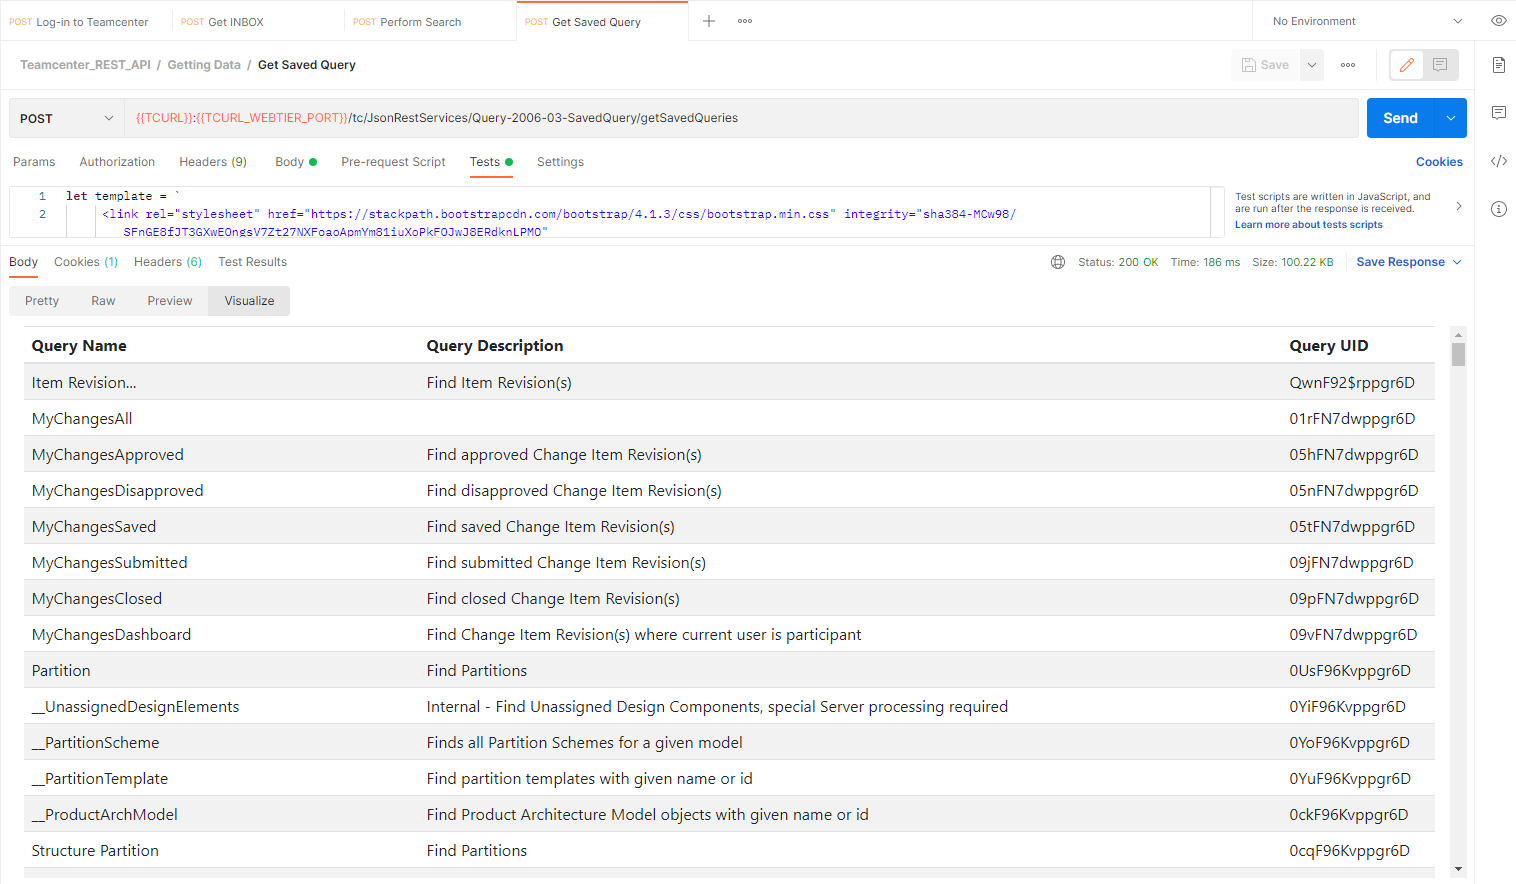Expand the Send button dropdown arrow
1516x884 pixels.
pos(1450,118)
